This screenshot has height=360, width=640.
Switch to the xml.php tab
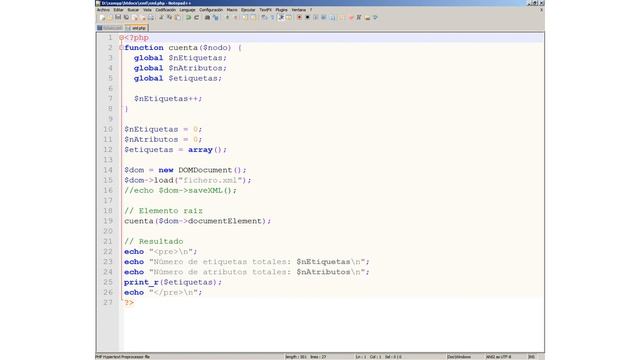[x=137, y=28]
